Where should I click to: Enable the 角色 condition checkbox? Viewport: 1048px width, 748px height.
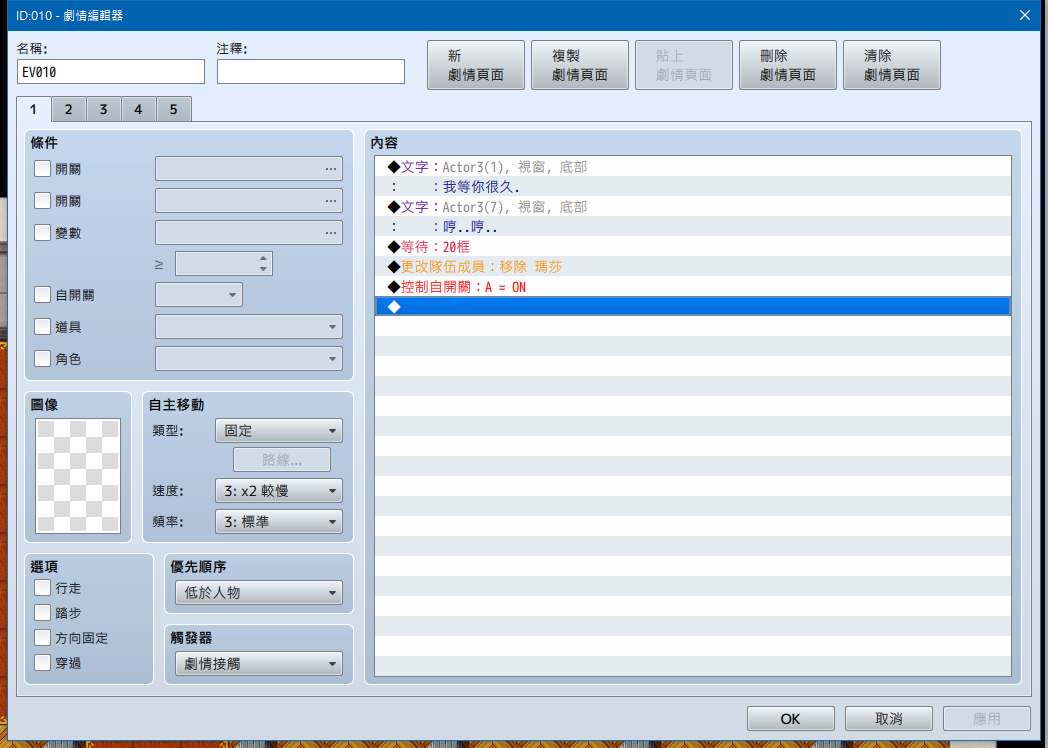(x=42, y=359)
